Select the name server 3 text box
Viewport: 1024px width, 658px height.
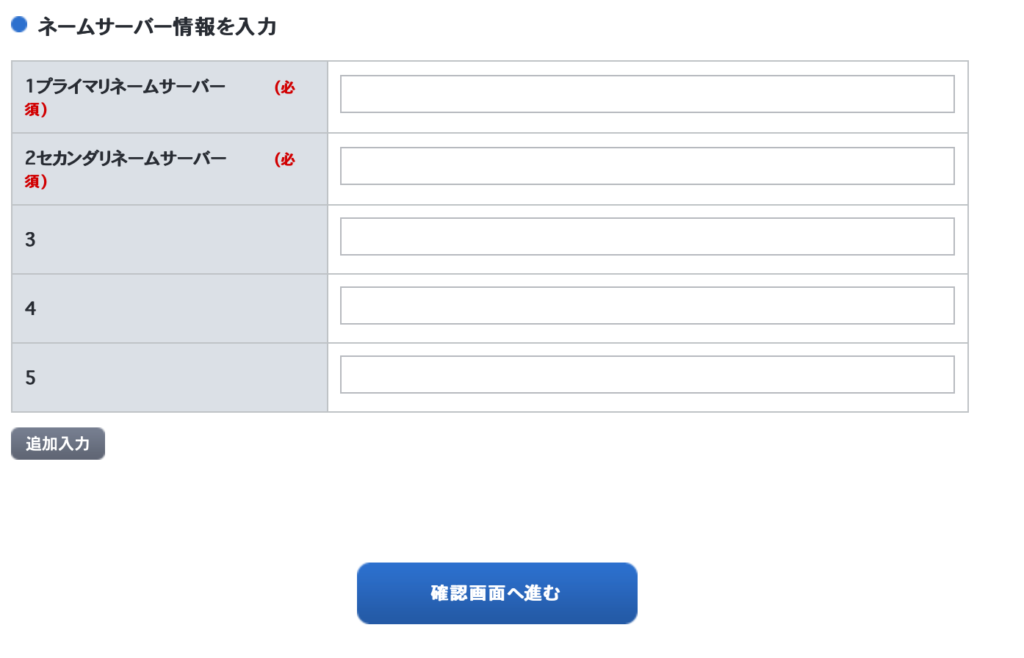647,236
